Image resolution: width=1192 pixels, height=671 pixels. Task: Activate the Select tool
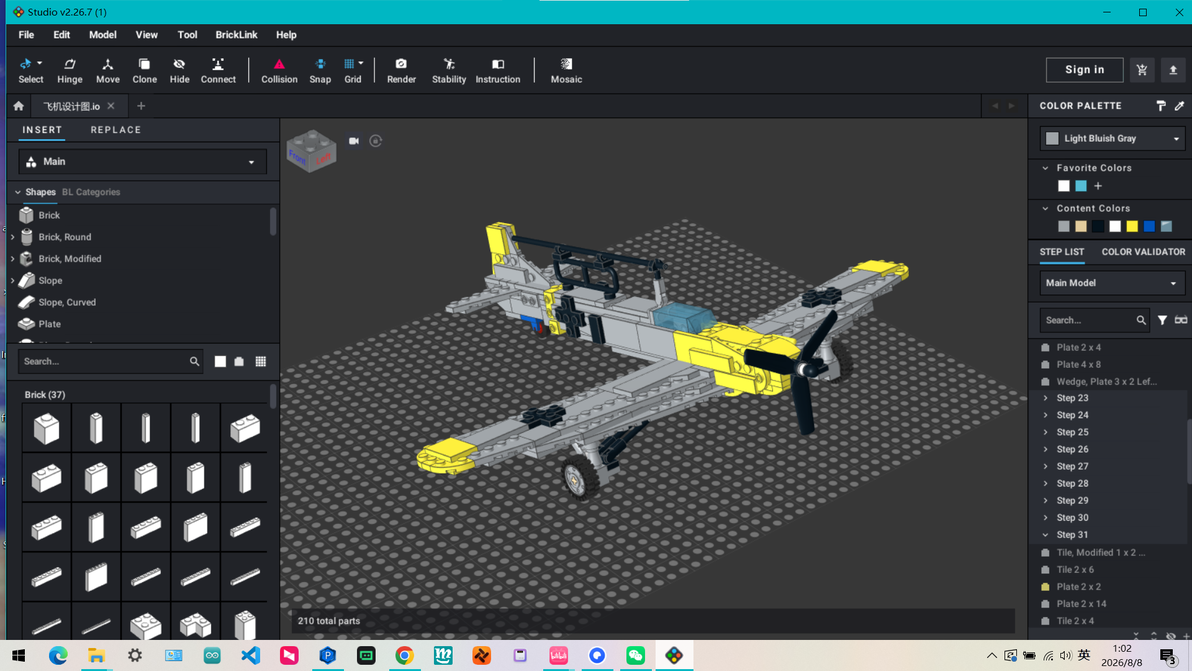pos(30,71)
